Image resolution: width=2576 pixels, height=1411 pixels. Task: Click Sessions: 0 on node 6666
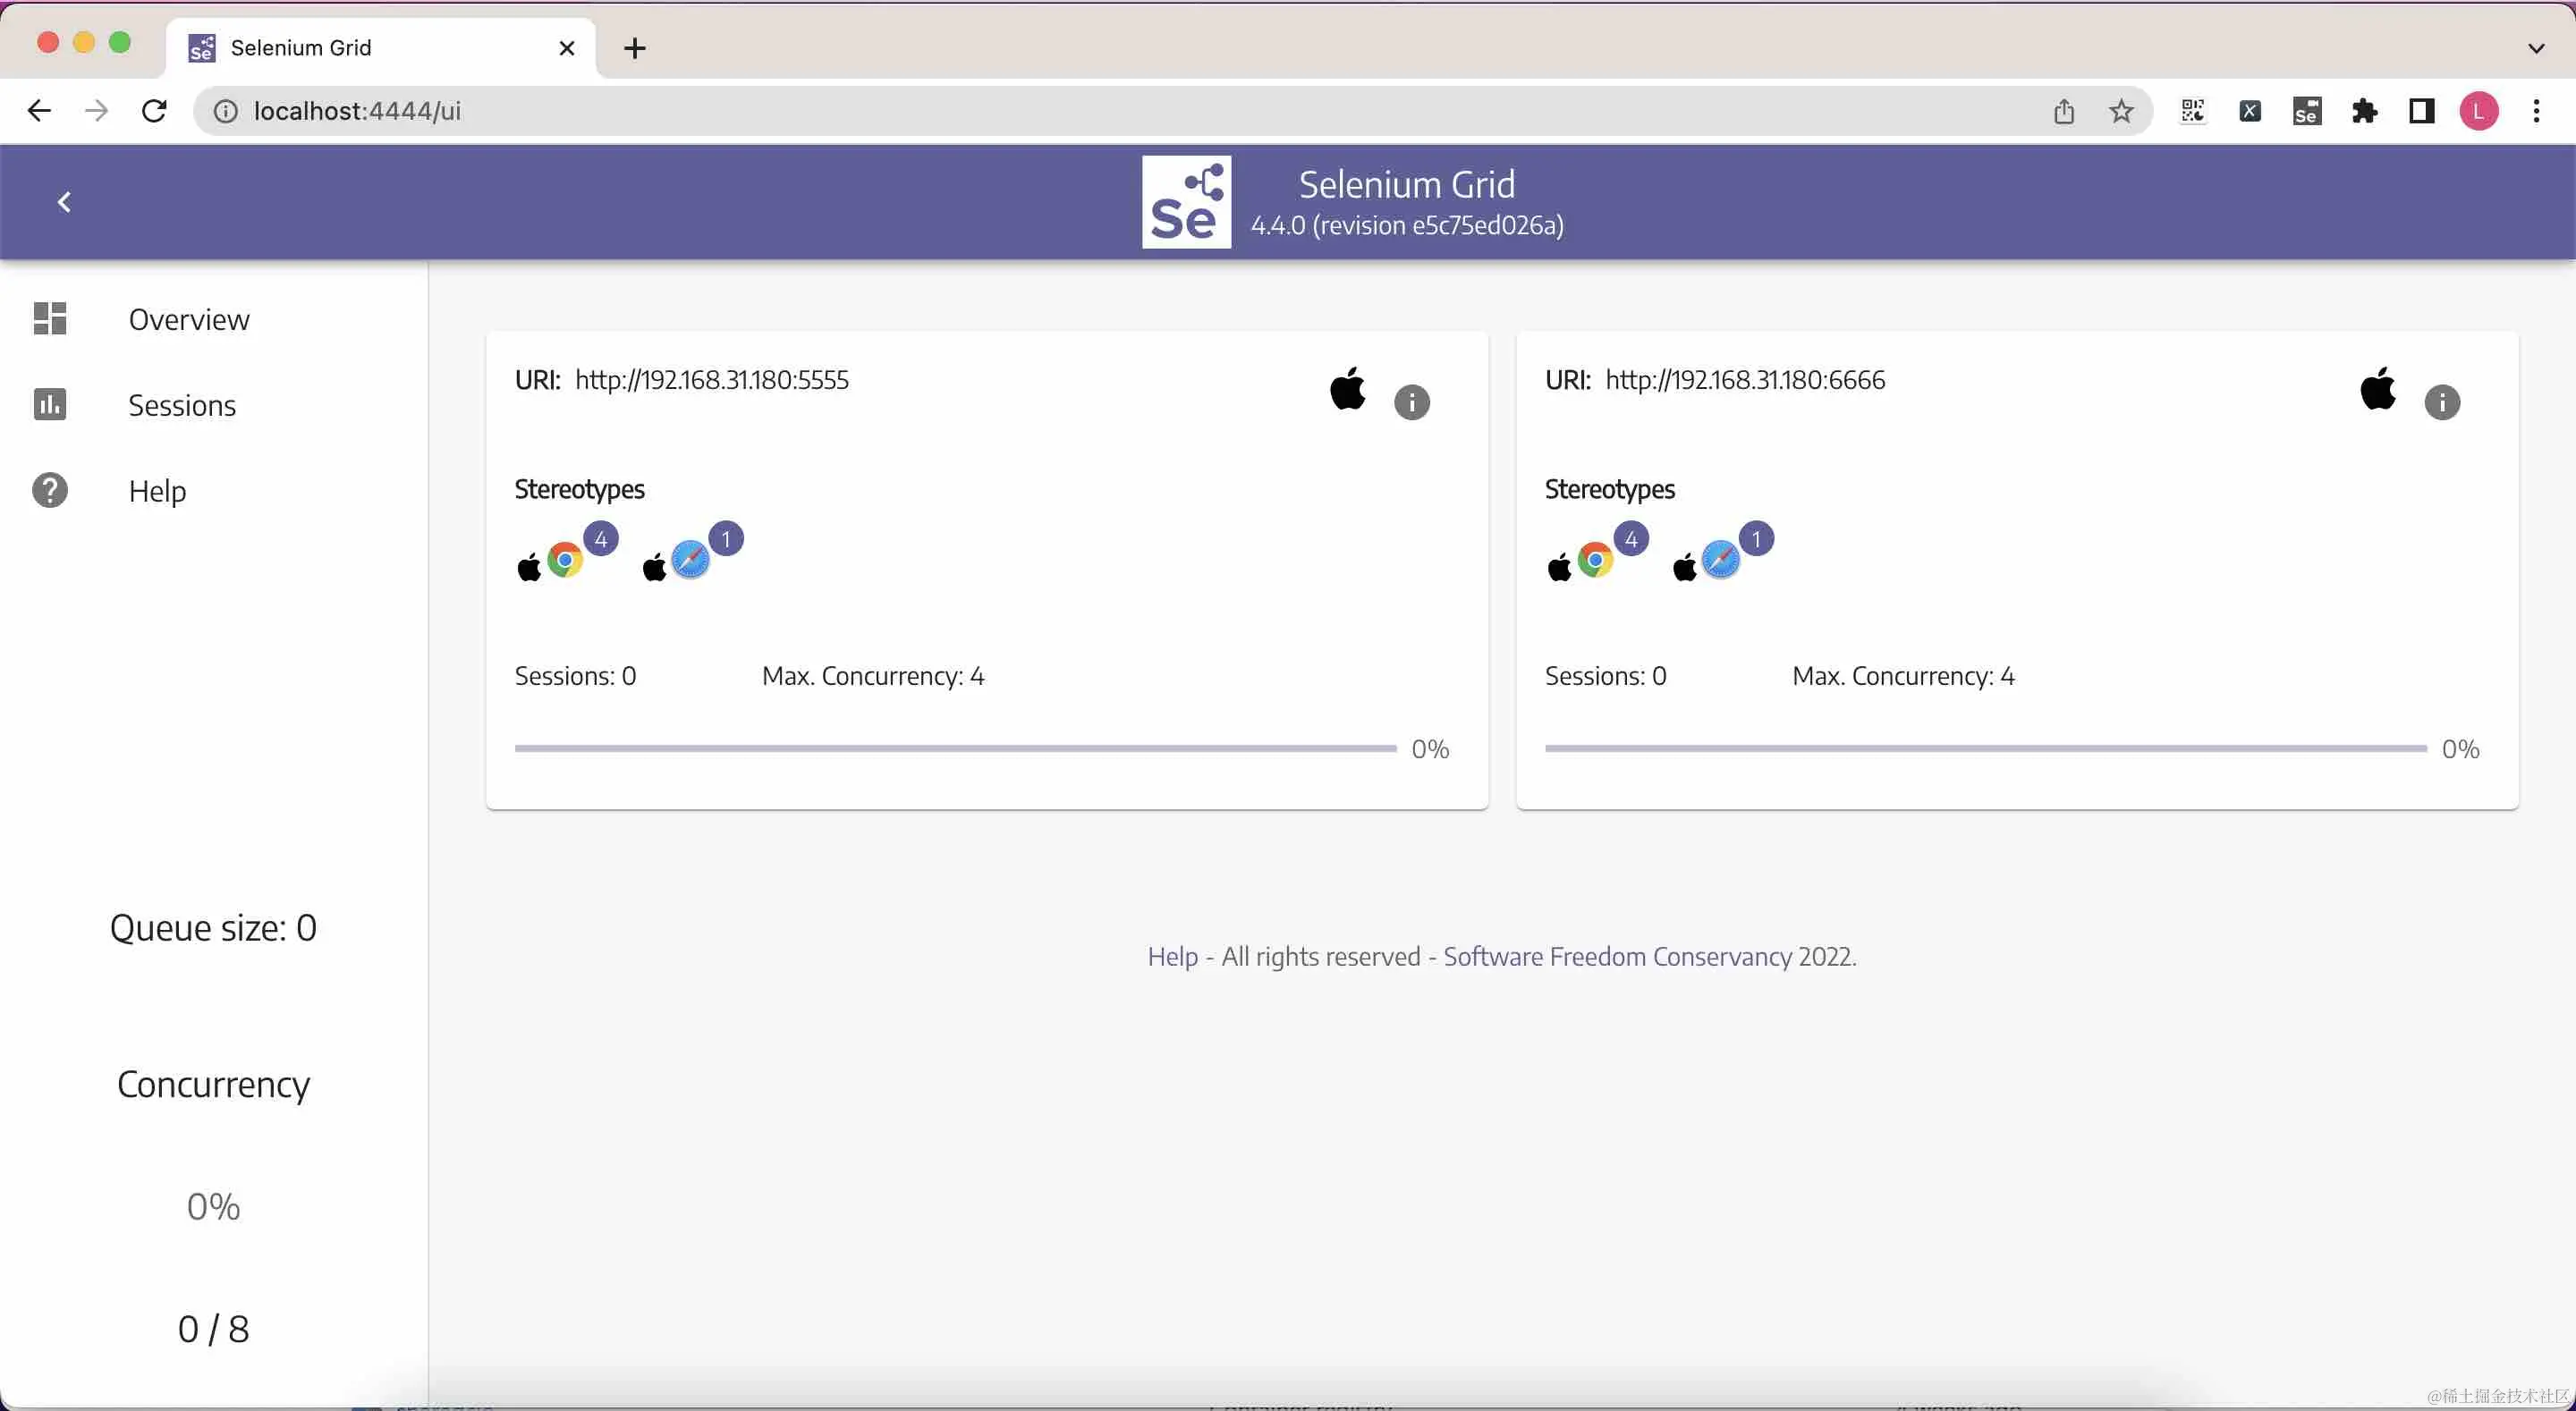pyautogui.click(x=1605, y=676)
